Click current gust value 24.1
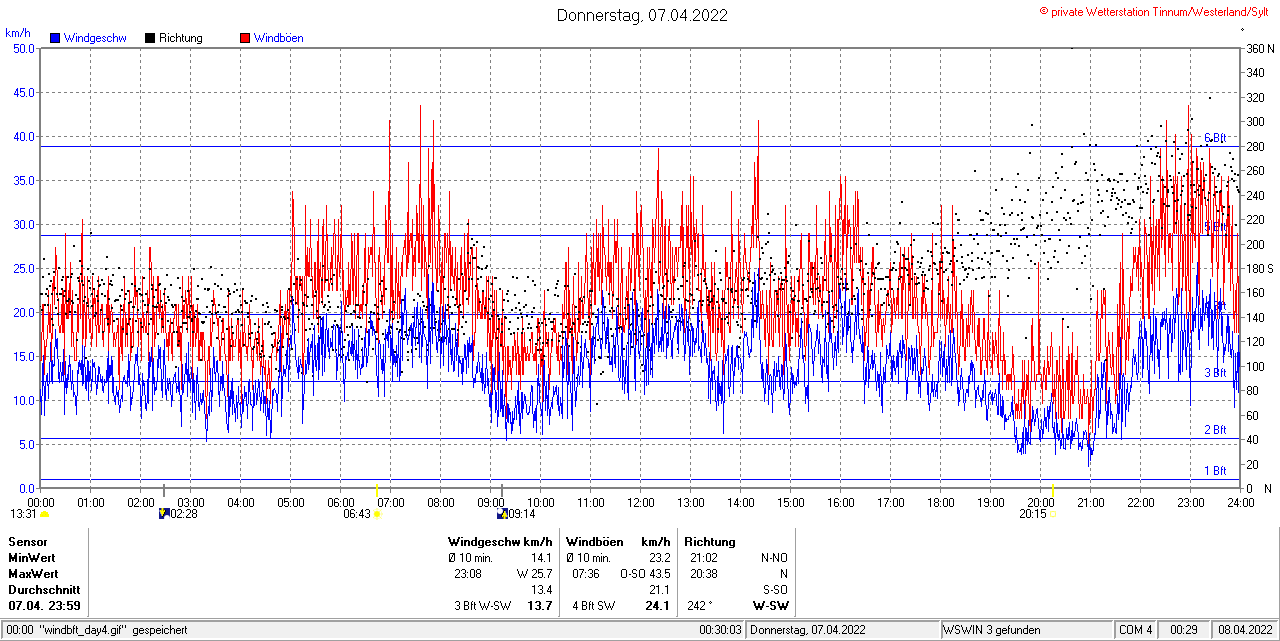The width and height of the screenshot is (1280, 641). click(657, 606)
